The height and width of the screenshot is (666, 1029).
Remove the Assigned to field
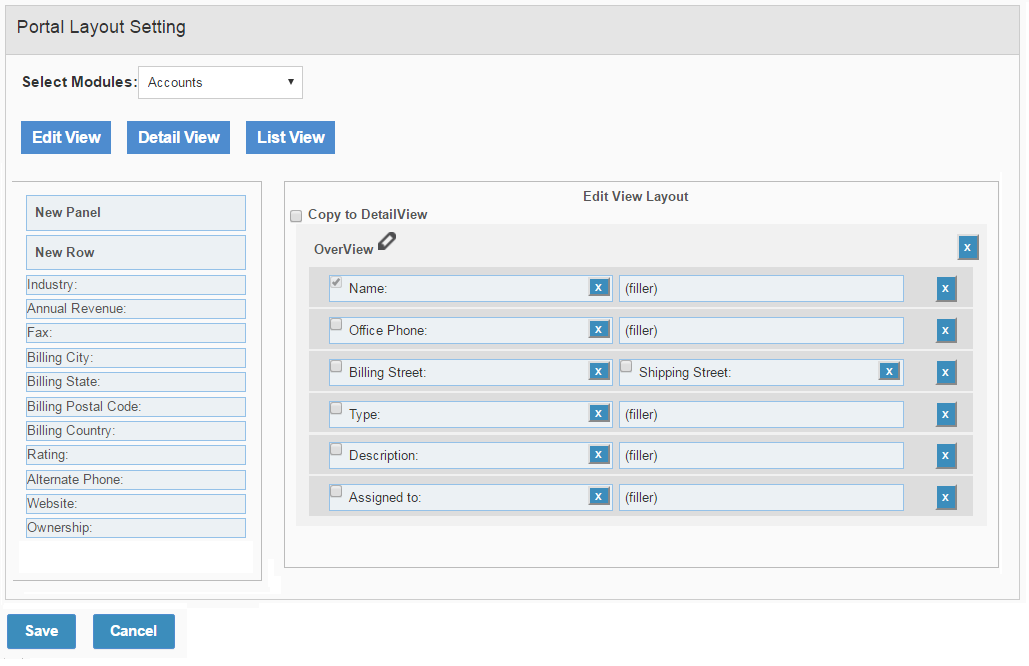pyautogui.click(x=598, y=497)
